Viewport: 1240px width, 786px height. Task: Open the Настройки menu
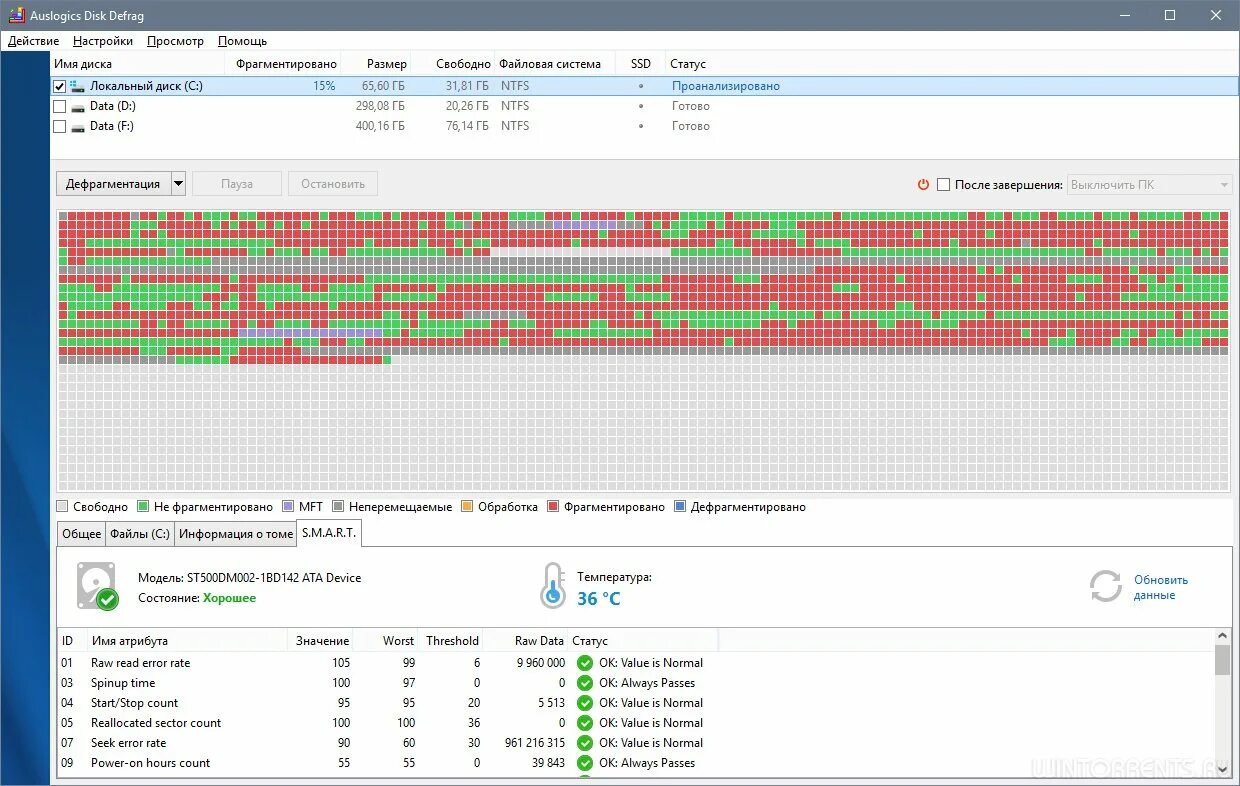click(x=103, y=41)
